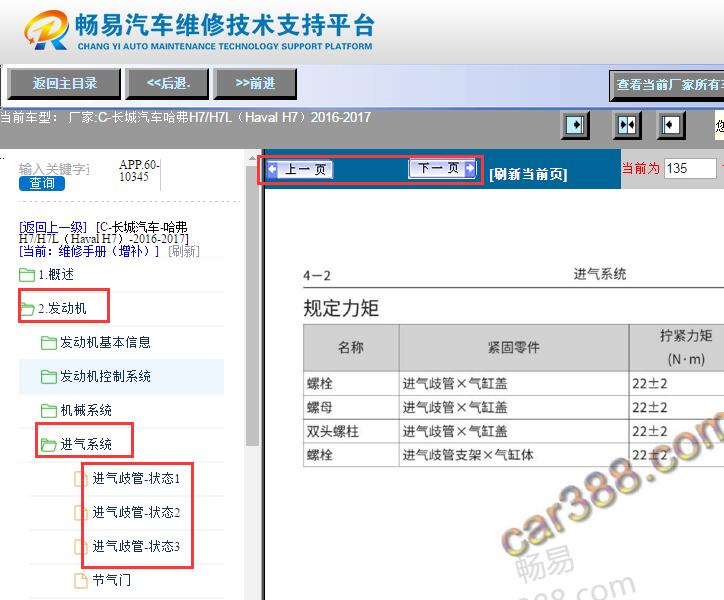Click open-folder icon beside 进气系统
The height and width of the screenshot is (600, 724).
pyautogui.click(x=48, y=445)
